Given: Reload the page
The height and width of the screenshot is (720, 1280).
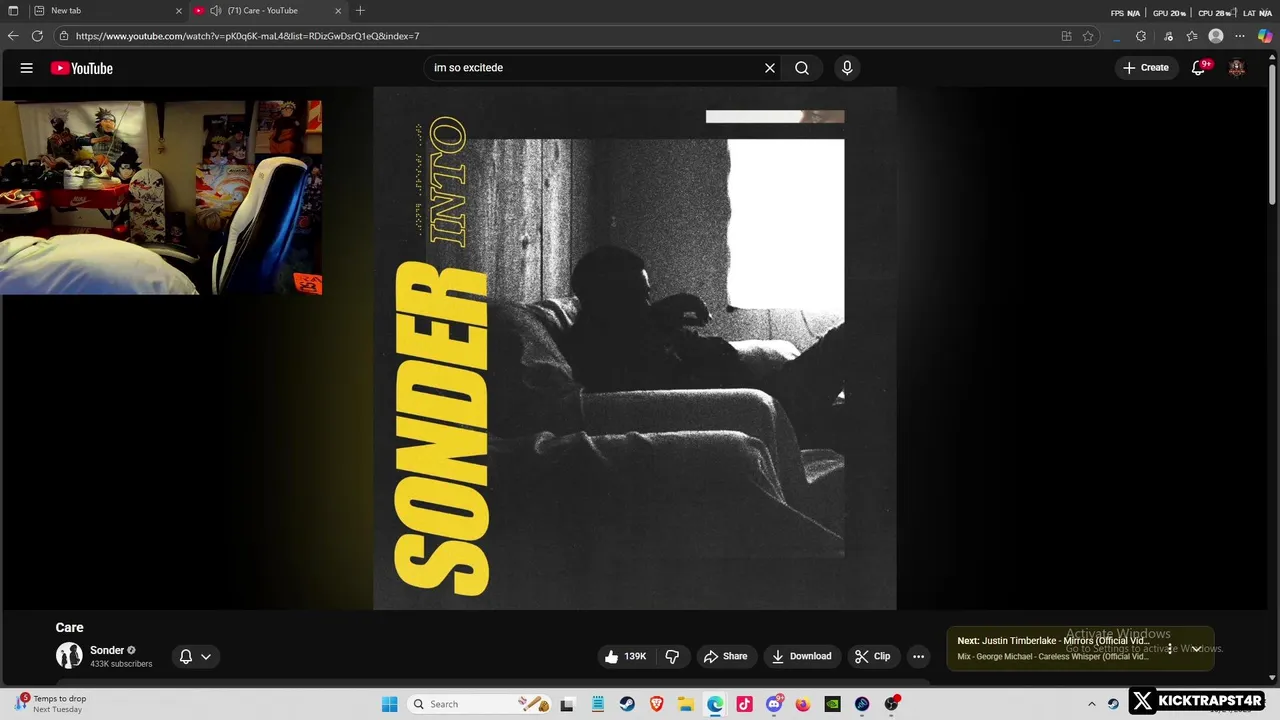Looking at the screenshot, I should click(37, 36).
